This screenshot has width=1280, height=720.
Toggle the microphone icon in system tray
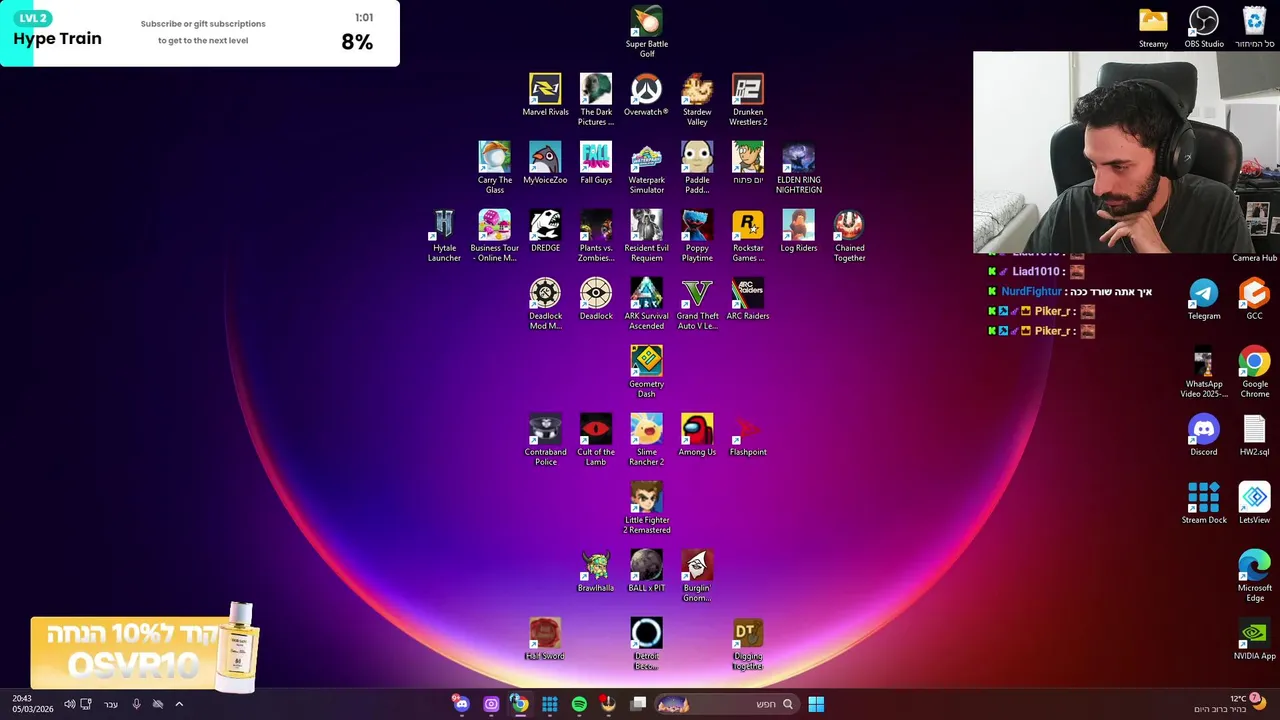(136, 704)
